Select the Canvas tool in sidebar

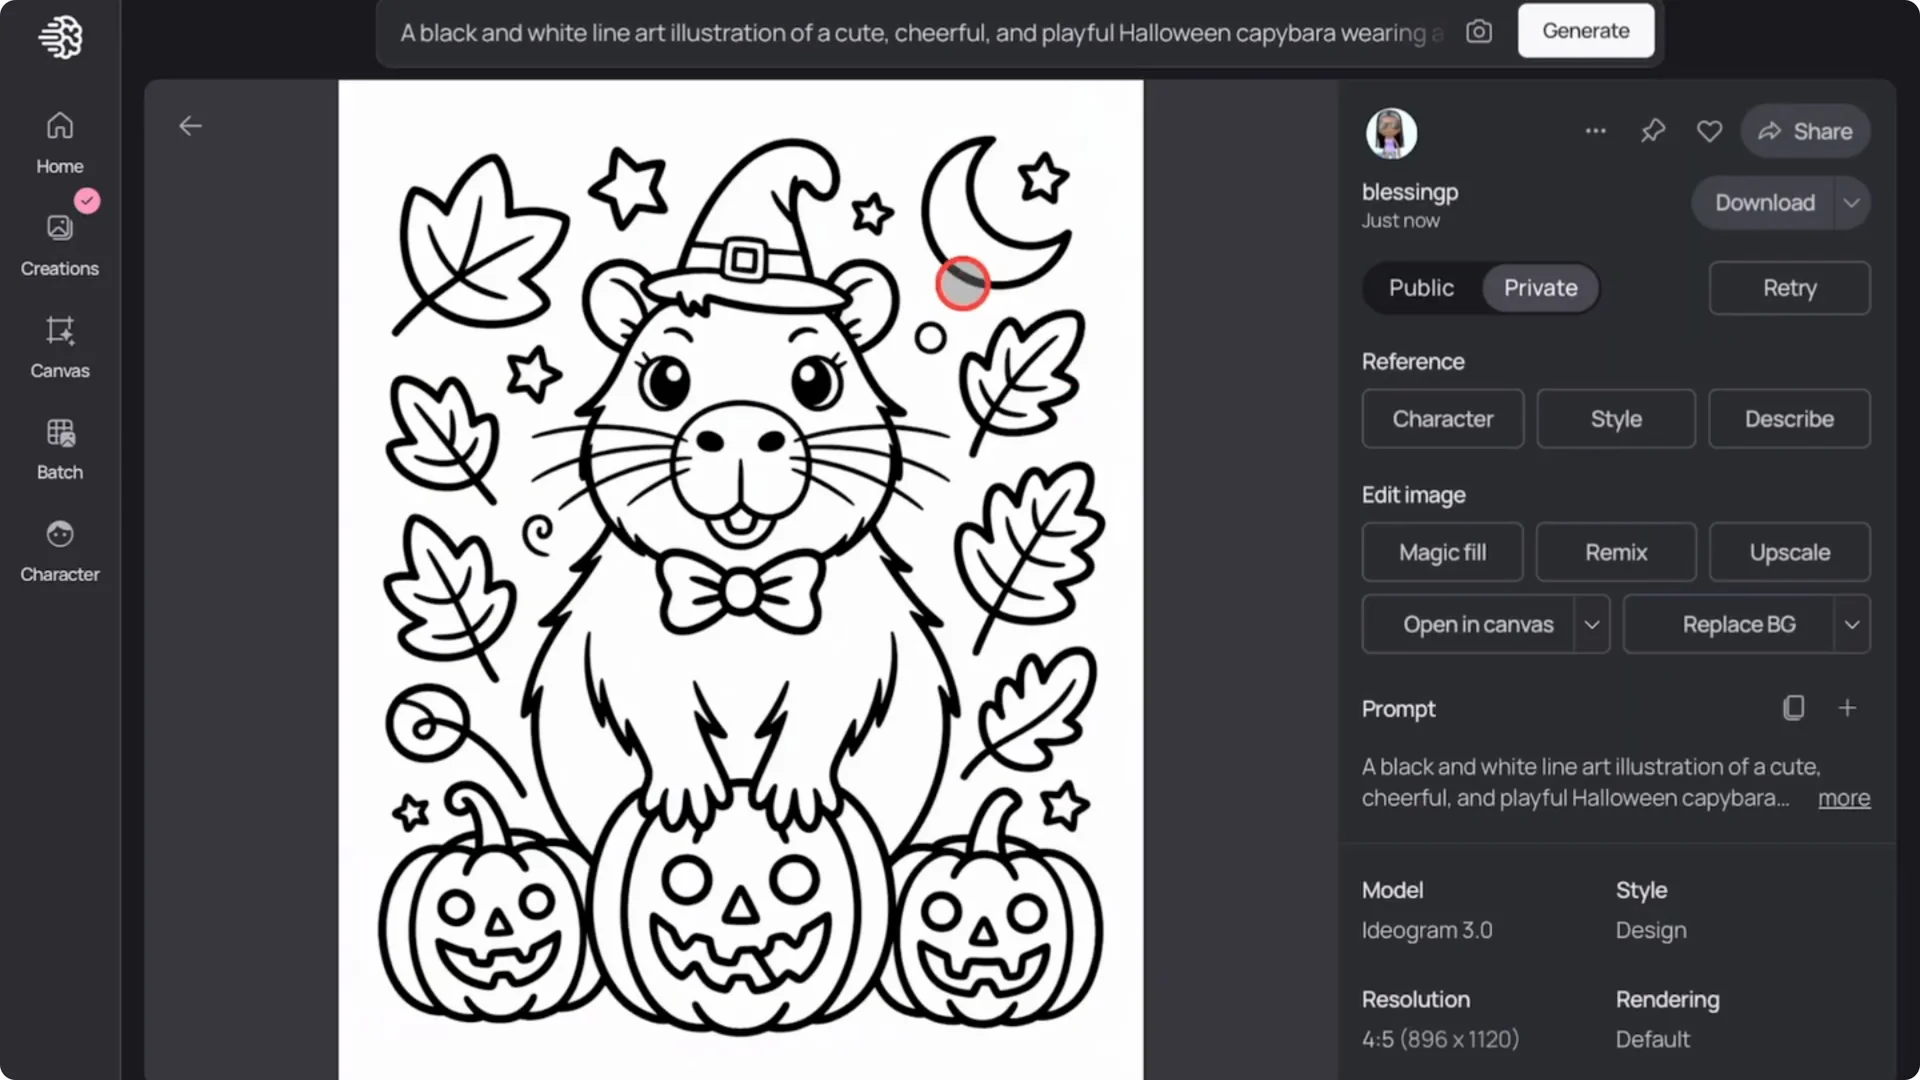point(59,345)
